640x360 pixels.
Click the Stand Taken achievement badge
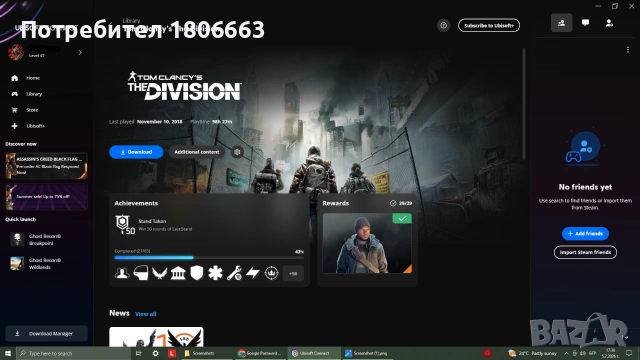[124, 225]
